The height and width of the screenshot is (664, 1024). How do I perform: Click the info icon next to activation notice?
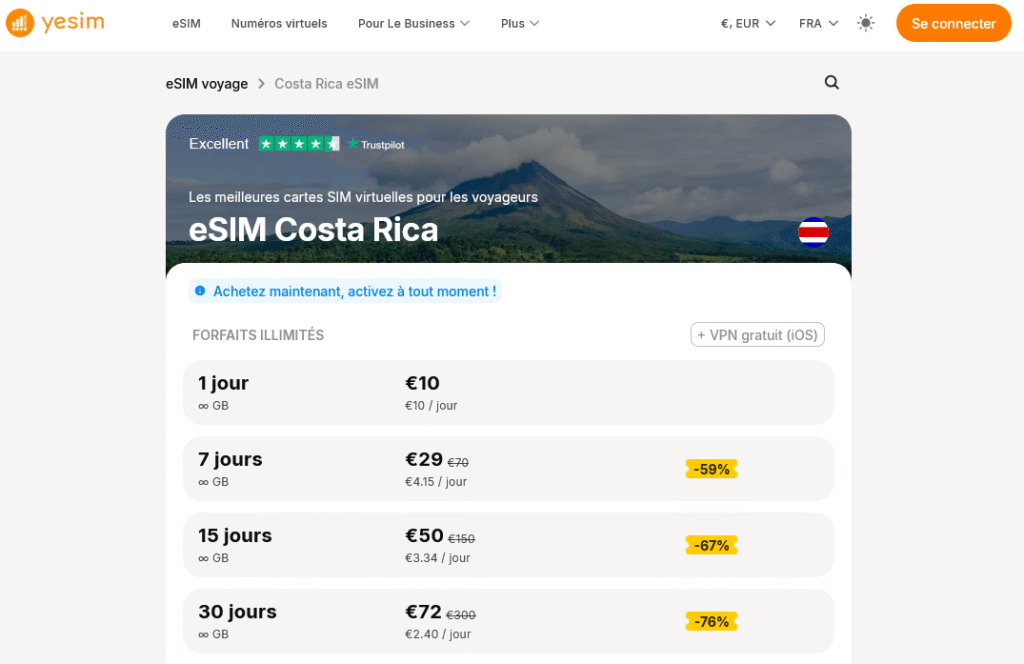coord(200,289)
